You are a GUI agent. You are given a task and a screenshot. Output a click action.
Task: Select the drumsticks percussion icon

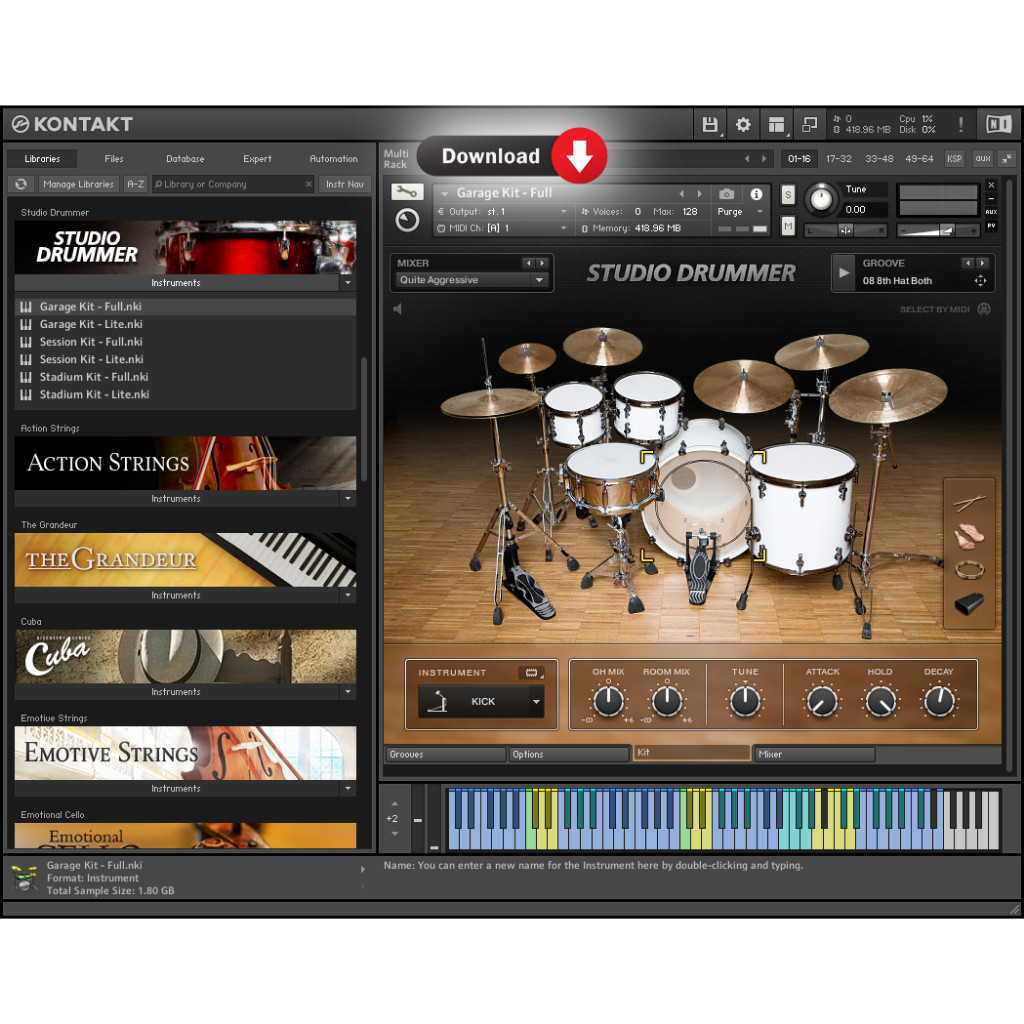[969, 502]
